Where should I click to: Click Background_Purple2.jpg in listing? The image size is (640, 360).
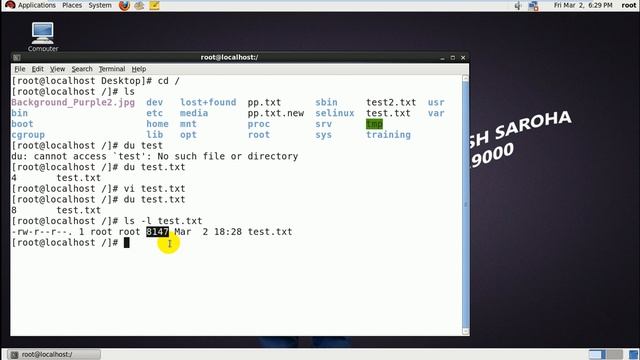tap(73, 102)
